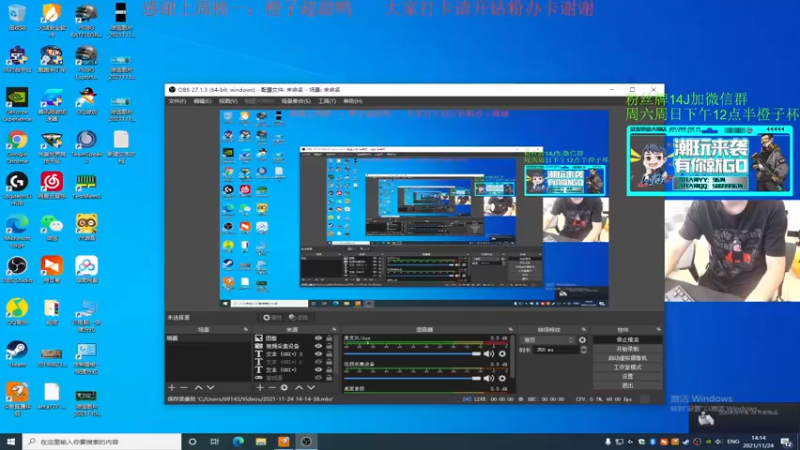Open Microsoft Edge from the taskbar

238,442
